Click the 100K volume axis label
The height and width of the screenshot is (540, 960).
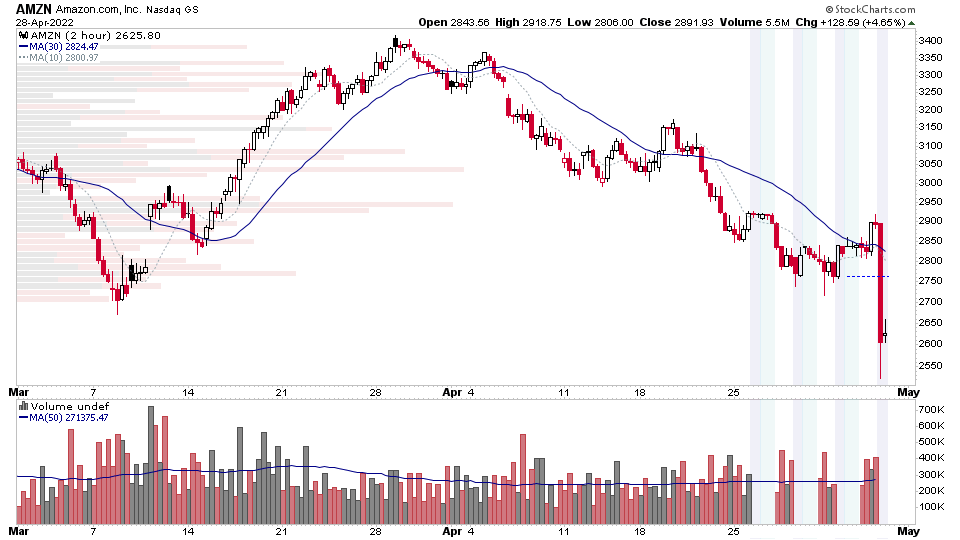[931, 506]
